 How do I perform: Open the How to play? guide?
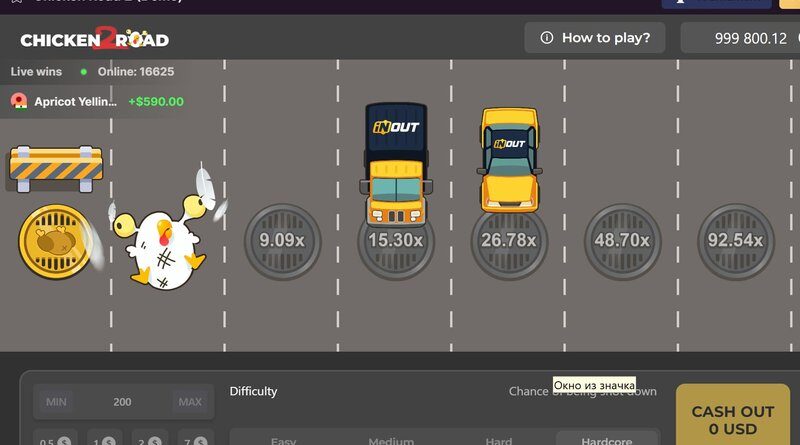tap(595, 38)
